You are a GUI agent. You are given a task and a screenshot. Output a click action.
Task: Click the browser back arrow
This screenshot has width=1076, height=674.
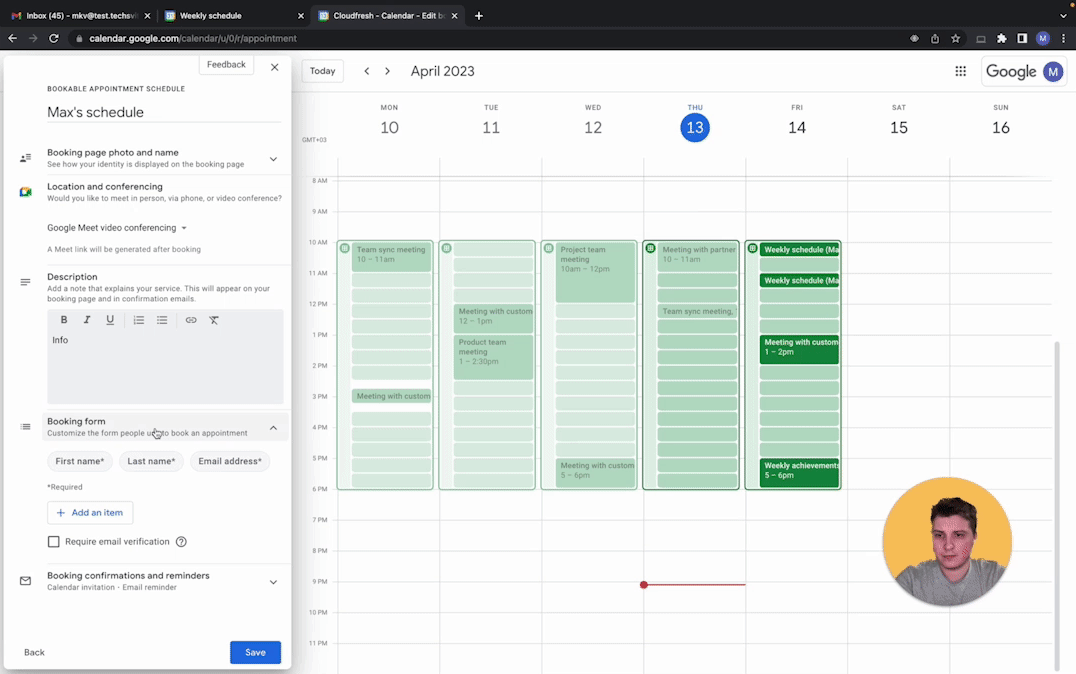tap(12, 38)
